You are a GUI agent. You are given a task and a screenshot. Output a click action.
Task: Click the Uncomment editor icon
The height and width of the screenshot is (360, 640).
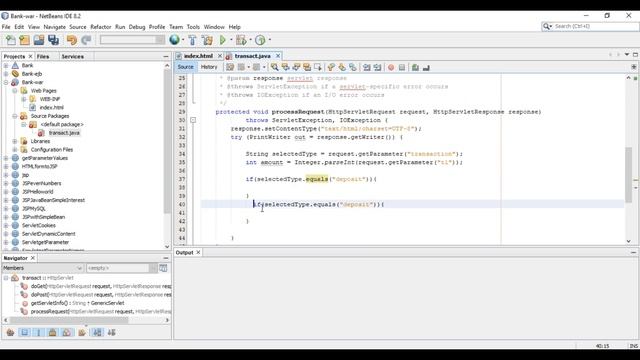426,67
